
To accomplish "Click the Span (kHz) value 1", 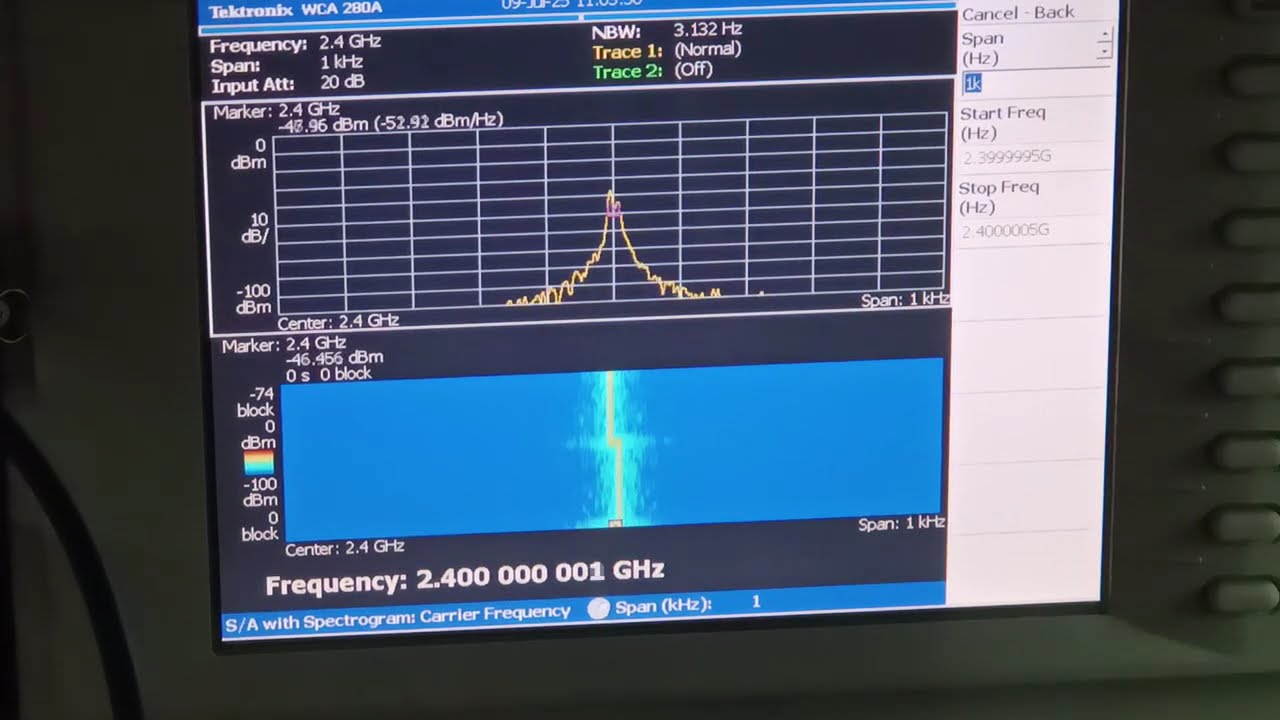I will (756, 602).
